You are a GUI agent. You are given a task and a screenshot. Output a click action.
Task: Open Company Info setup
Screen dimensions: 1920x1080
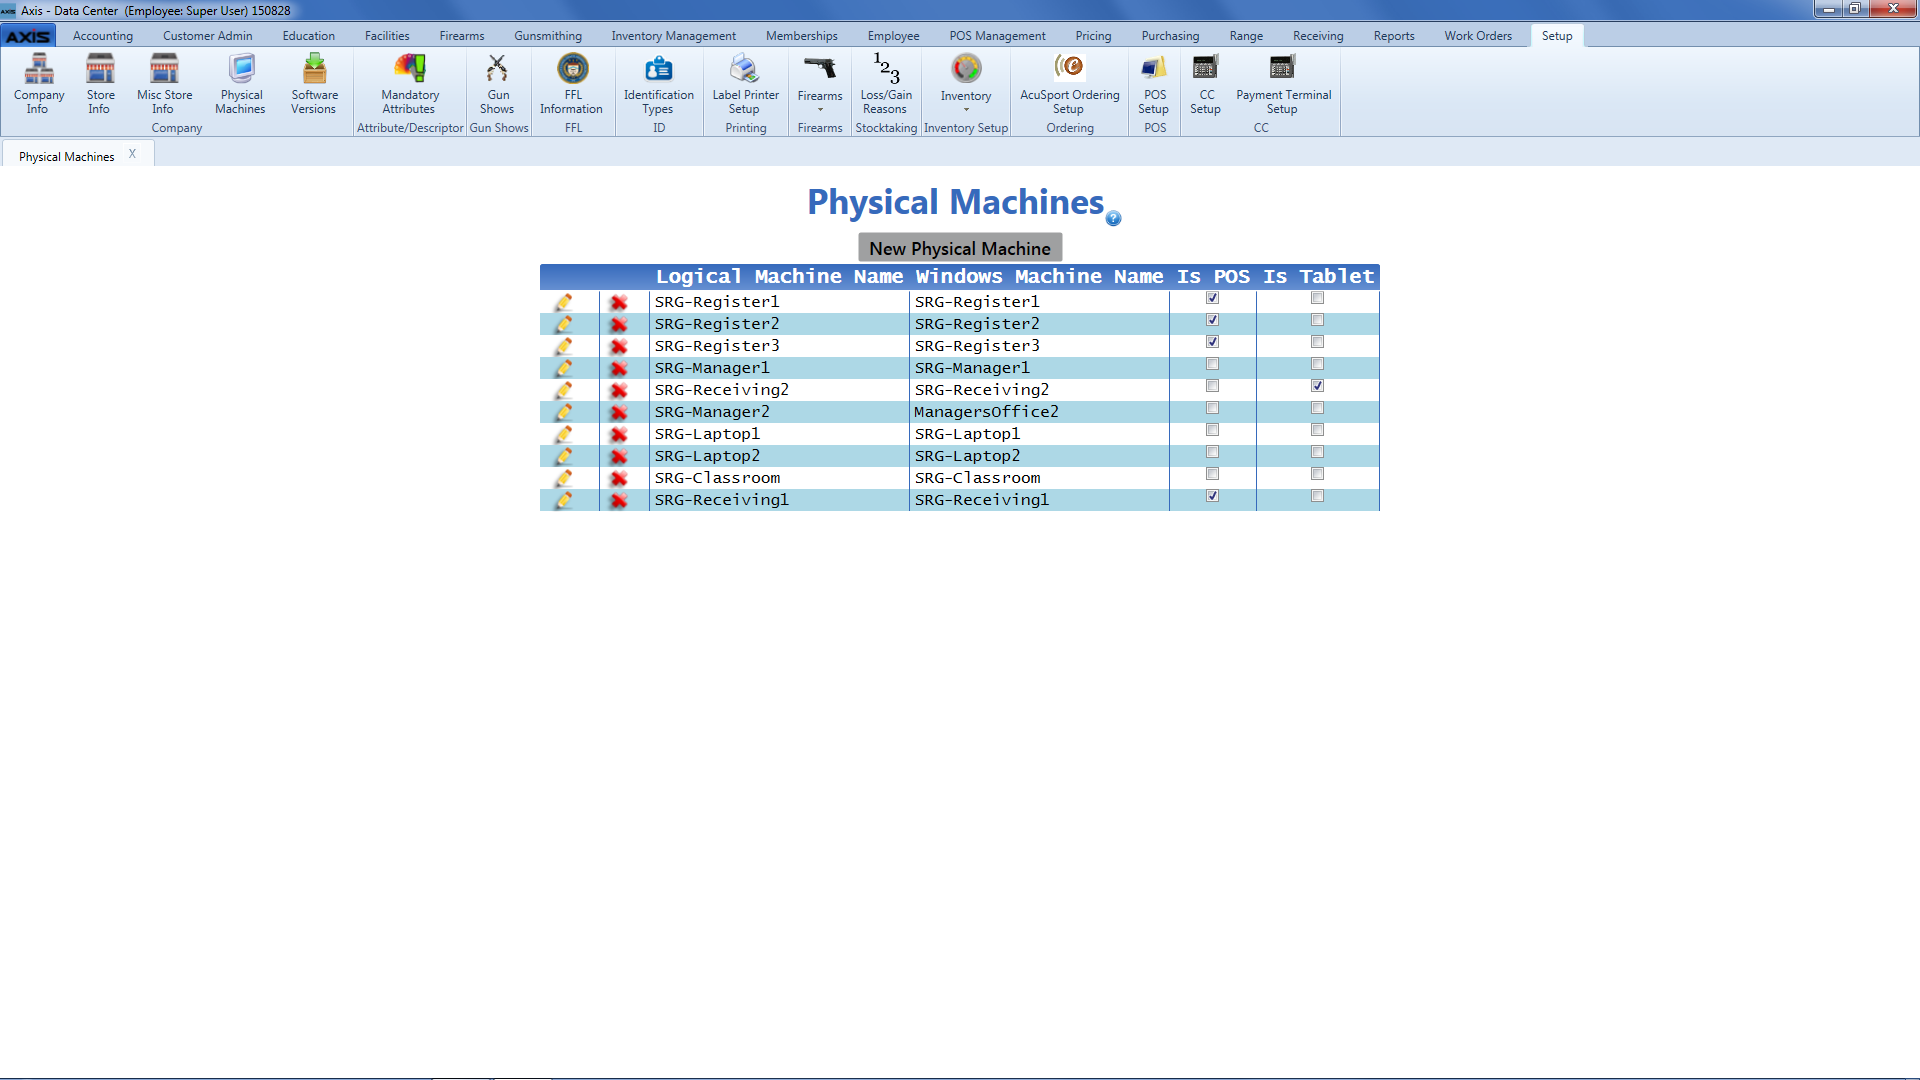[39, 84]
